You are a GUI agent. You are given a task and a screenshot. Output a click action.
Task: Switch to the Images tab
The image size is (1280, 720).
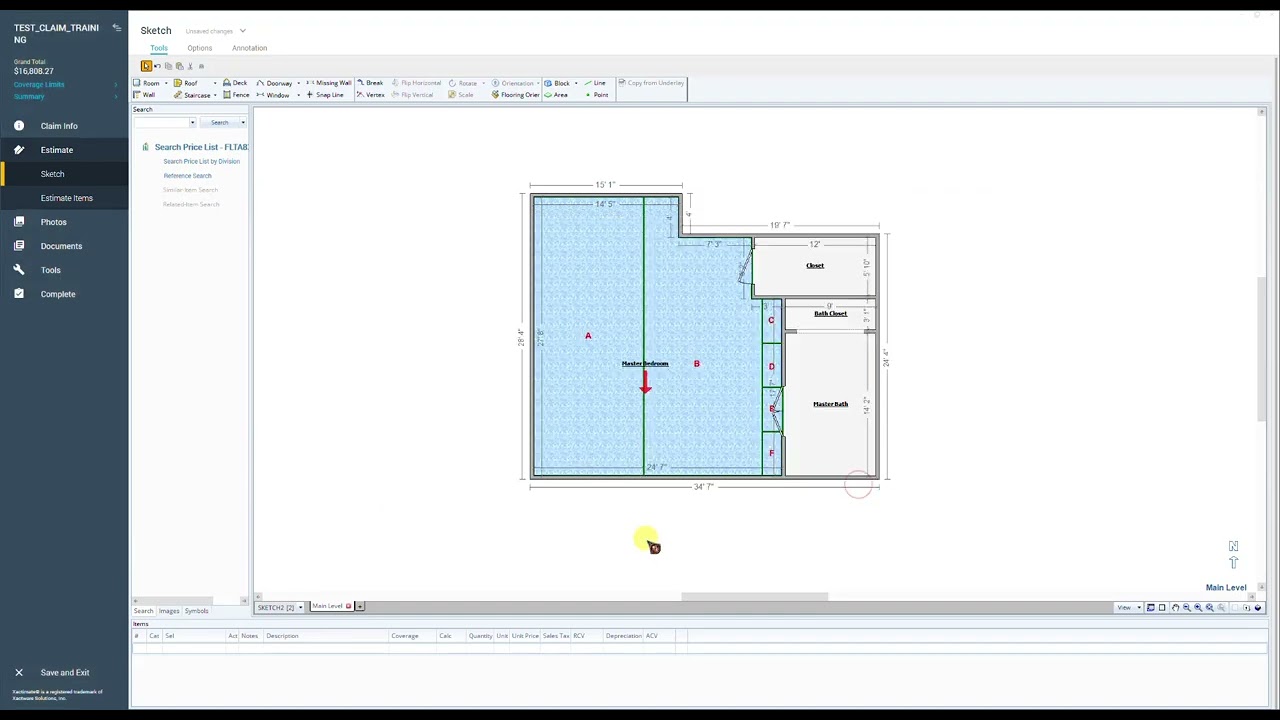(x=169, y=611)
